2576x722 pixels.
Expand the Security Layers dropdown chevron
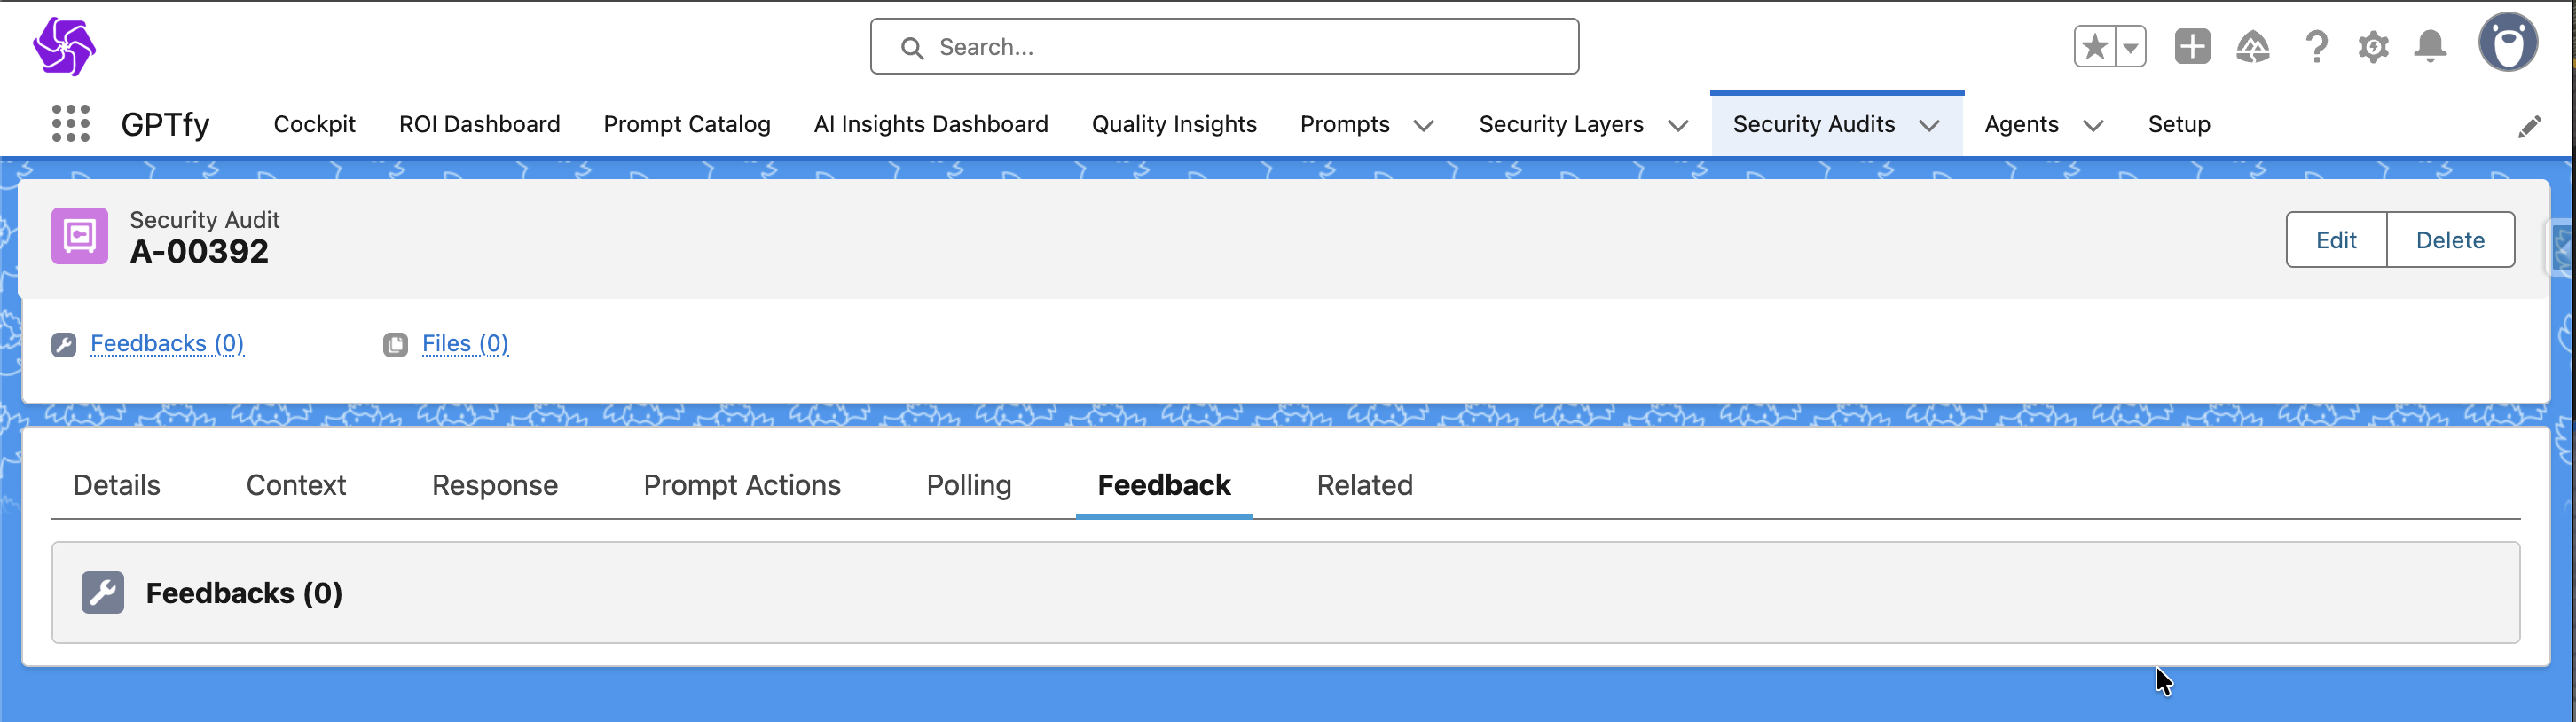[1678, 126]
